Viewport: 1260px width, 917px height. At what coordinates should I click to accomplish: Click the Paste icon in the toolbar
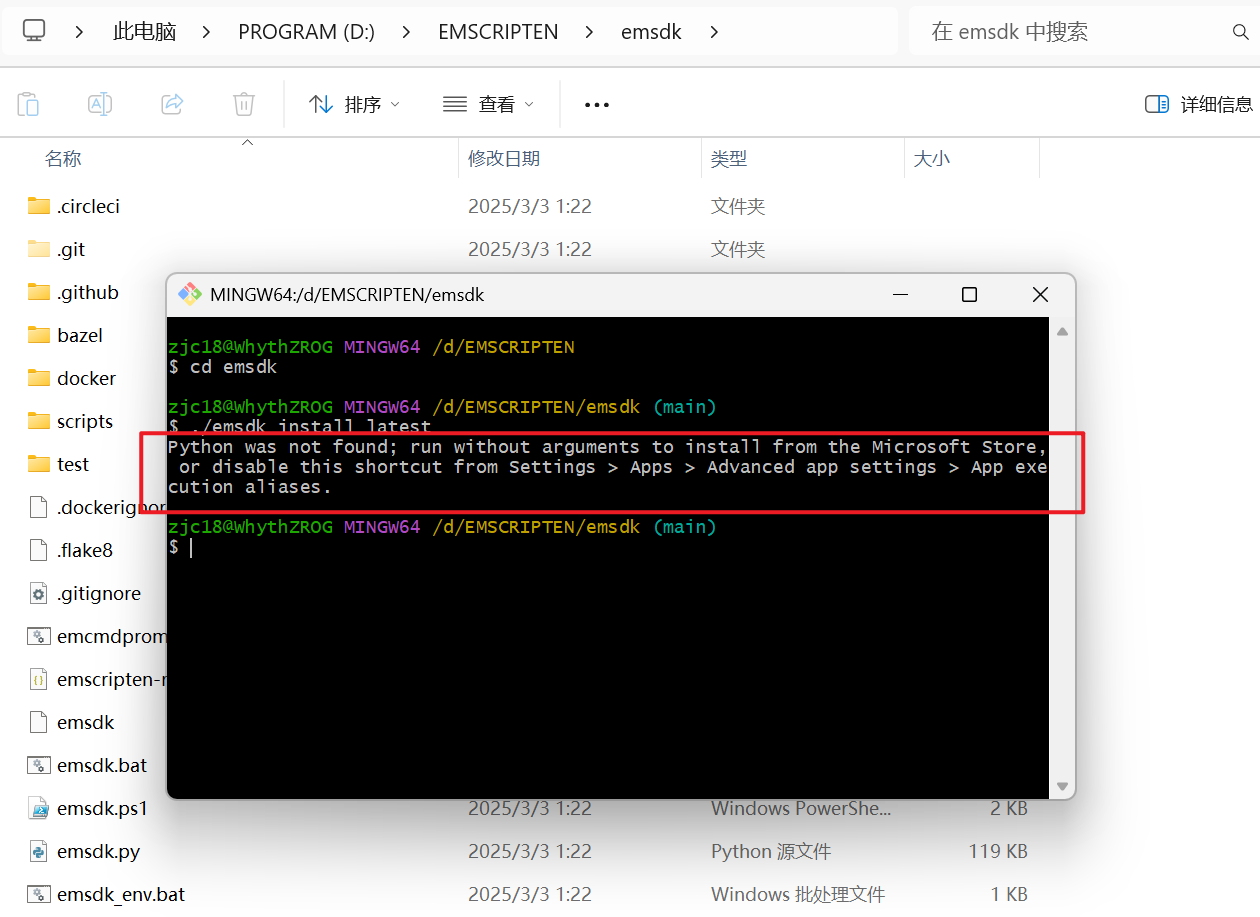click(28, 103)
